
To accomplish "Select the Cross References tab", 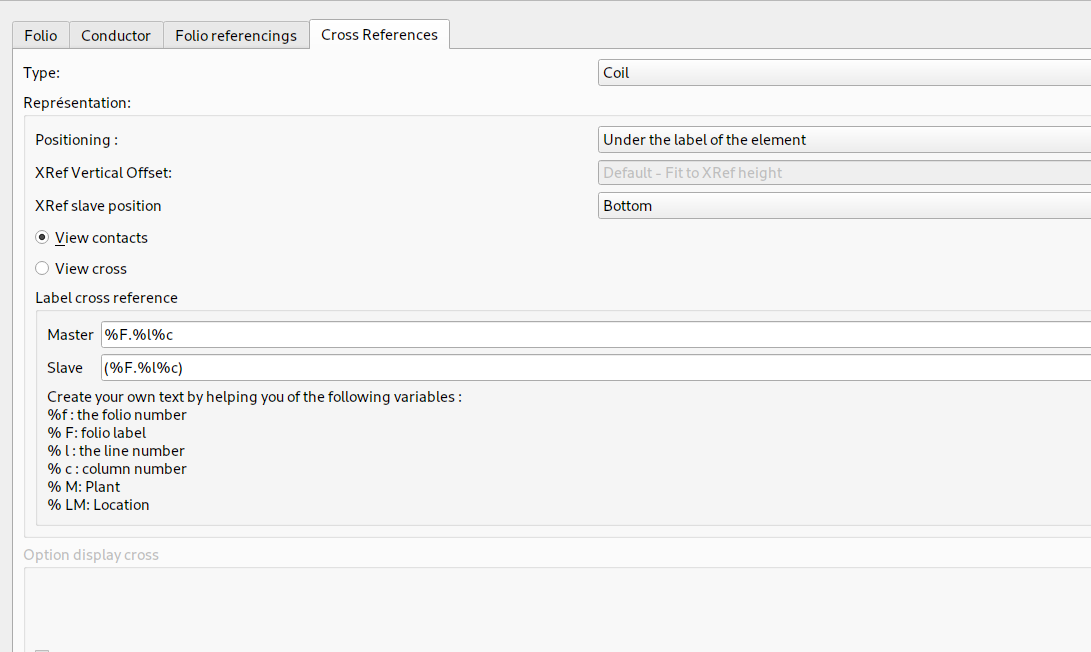I will [379, 34].
